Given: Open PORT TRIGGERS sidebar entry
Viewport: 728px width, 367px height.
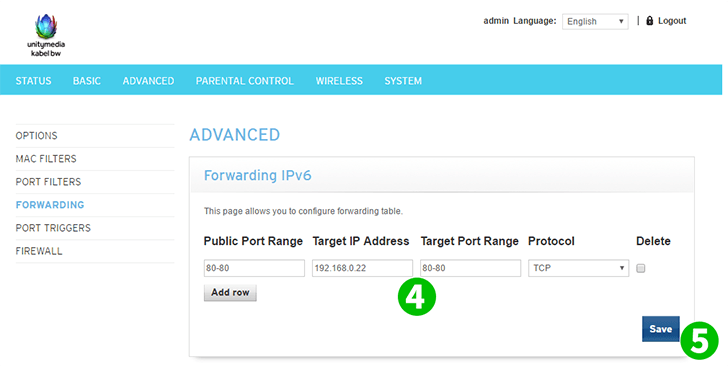Looking at the screenshot, I should point(53,228).
